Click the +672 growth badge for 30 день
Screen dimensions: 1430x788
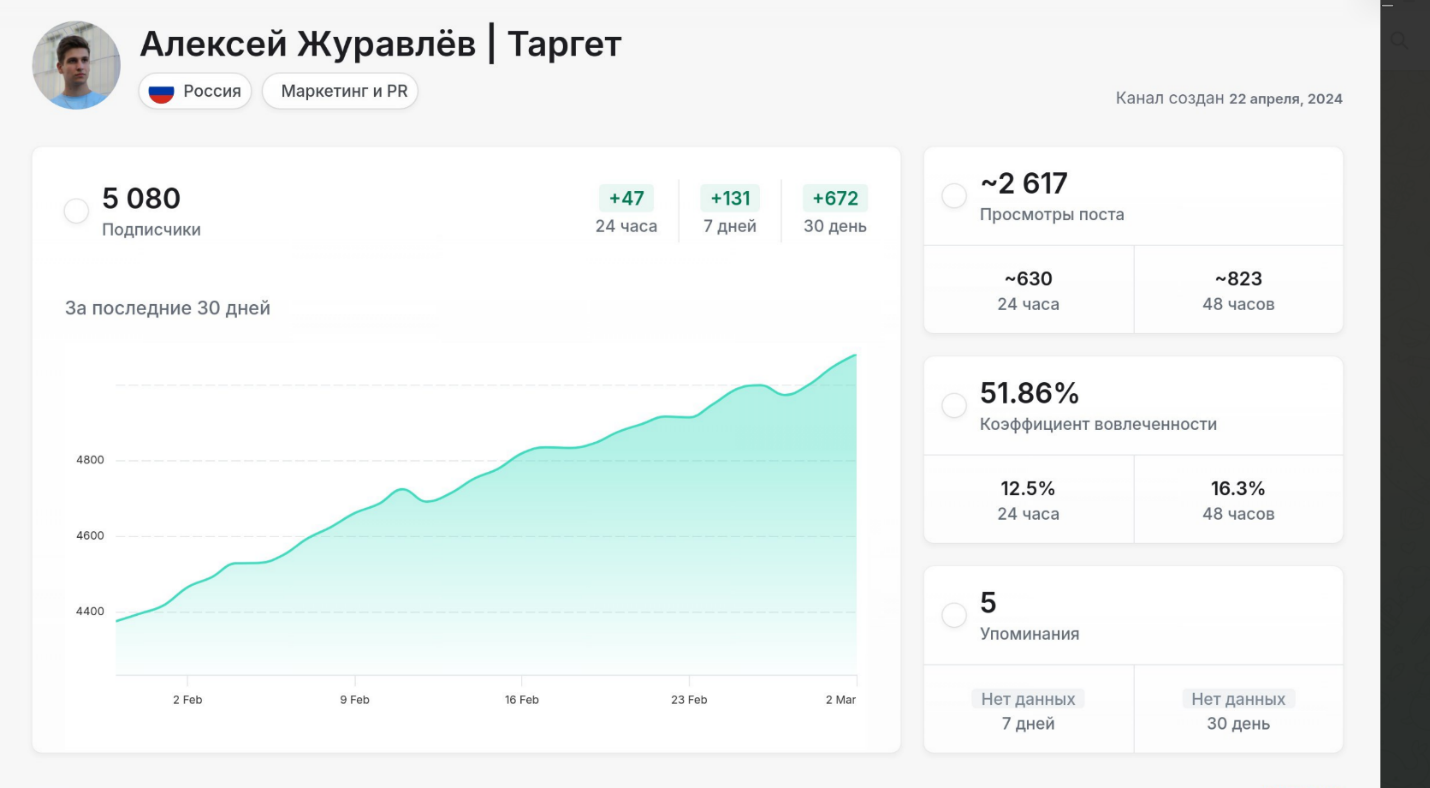[835, 198]
